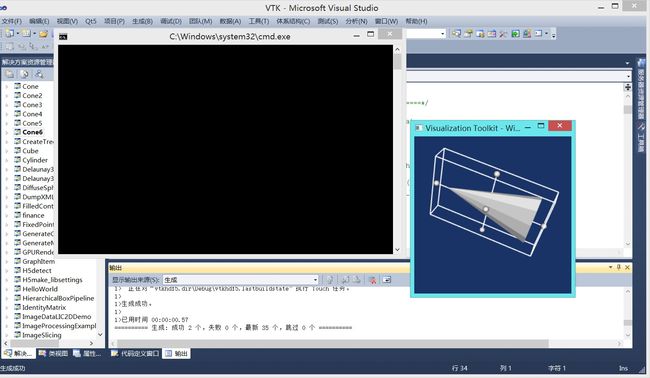The image size is (650, 378).
Task: Click the first Solution Explorer toolbar icon
Action: pyautogui.click(x=10, y=74)
